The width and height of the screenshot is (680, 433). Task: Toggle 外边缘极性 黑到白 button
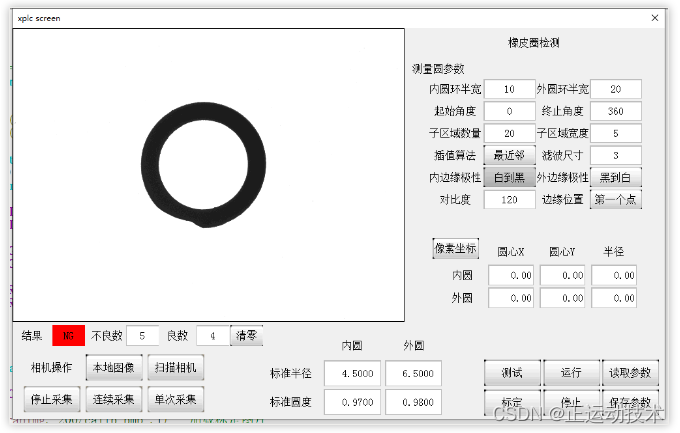click(615, 177)
